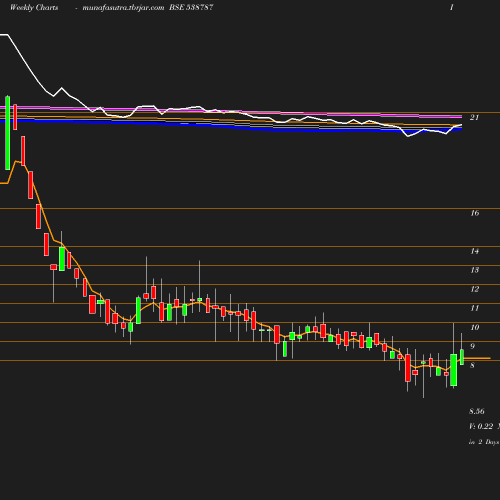
Task: Click the volume value 'V: 0.22'
Action: (x=481, y=426)
